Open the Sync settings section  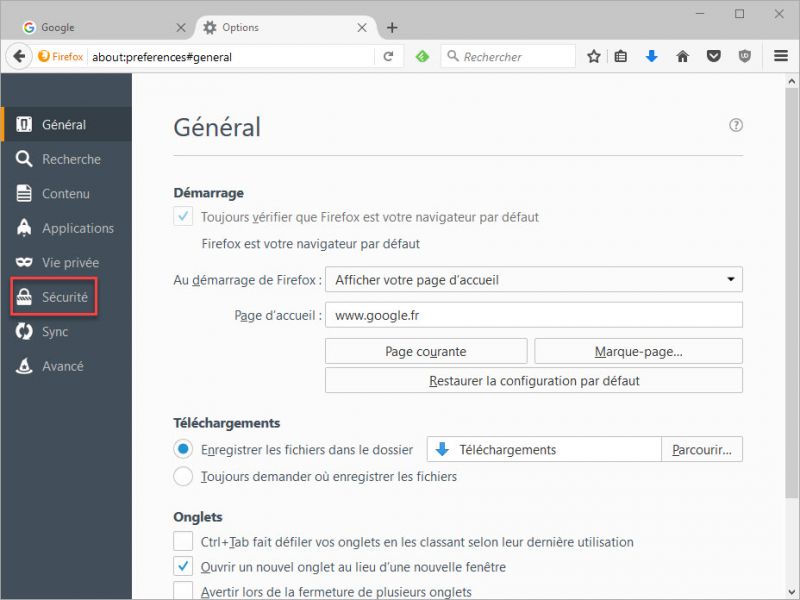point(66,332)
